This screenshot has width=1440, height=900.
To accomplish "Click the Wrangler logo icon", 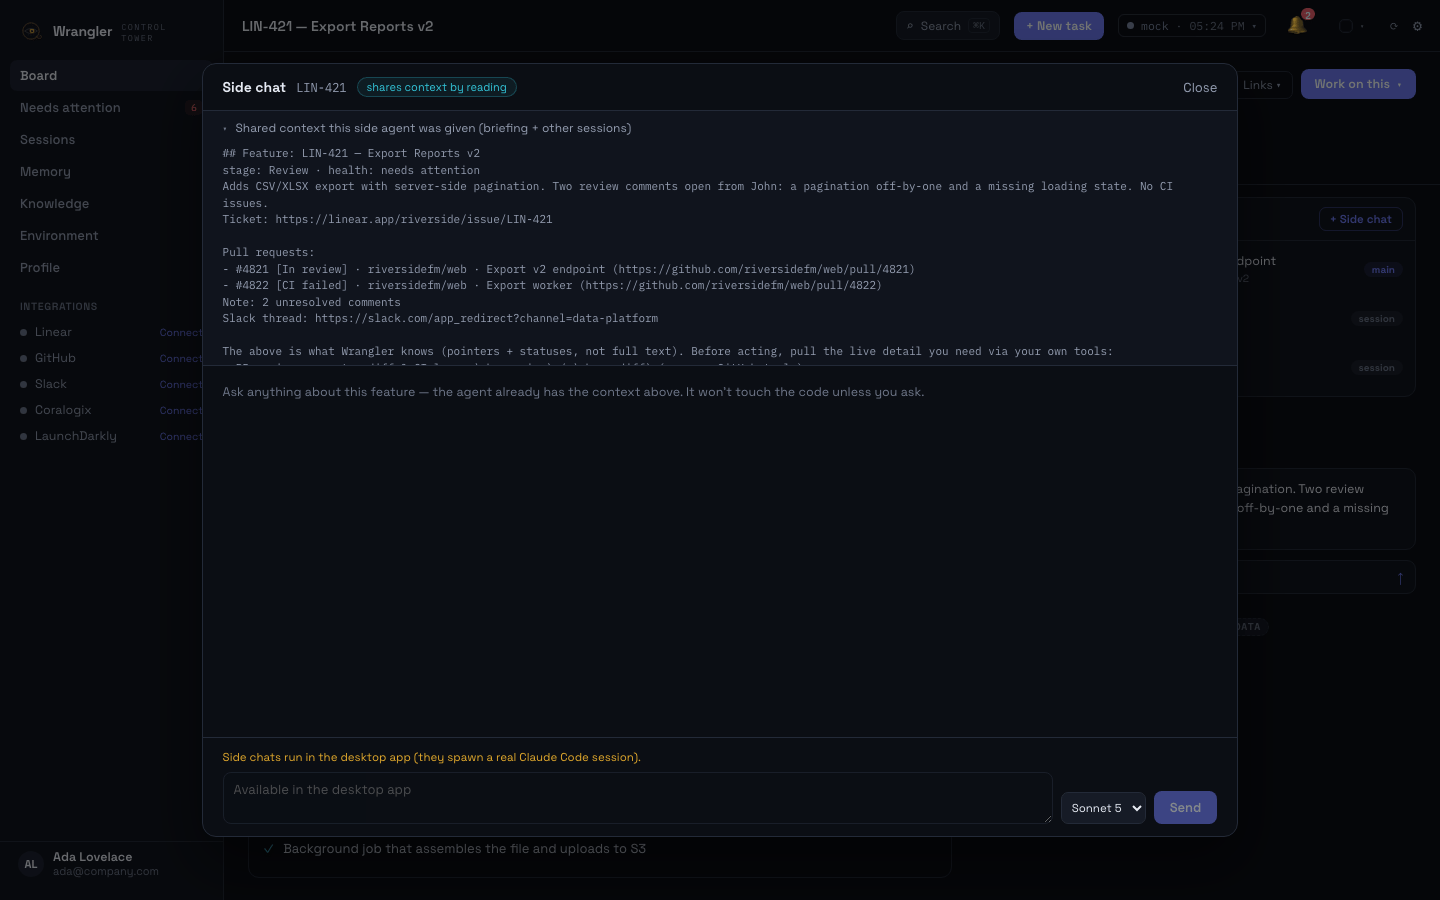I will pyautogui.click(x=31, y=31).
